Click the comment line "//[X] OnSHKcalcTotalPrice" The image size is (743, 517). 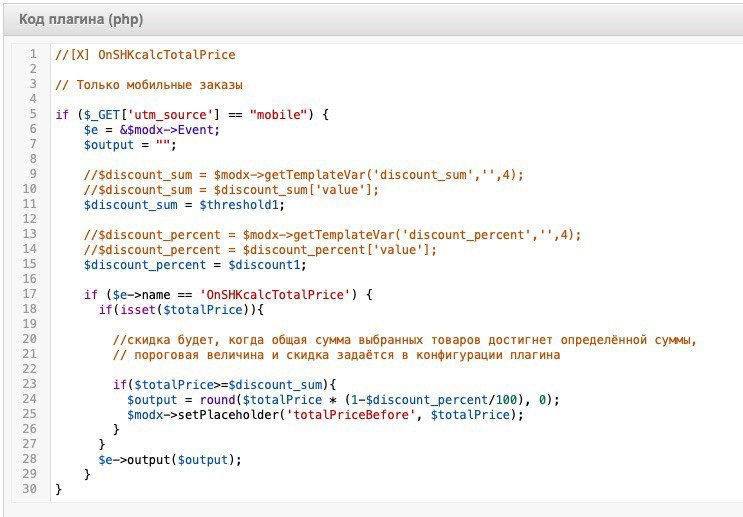point(145,54)
